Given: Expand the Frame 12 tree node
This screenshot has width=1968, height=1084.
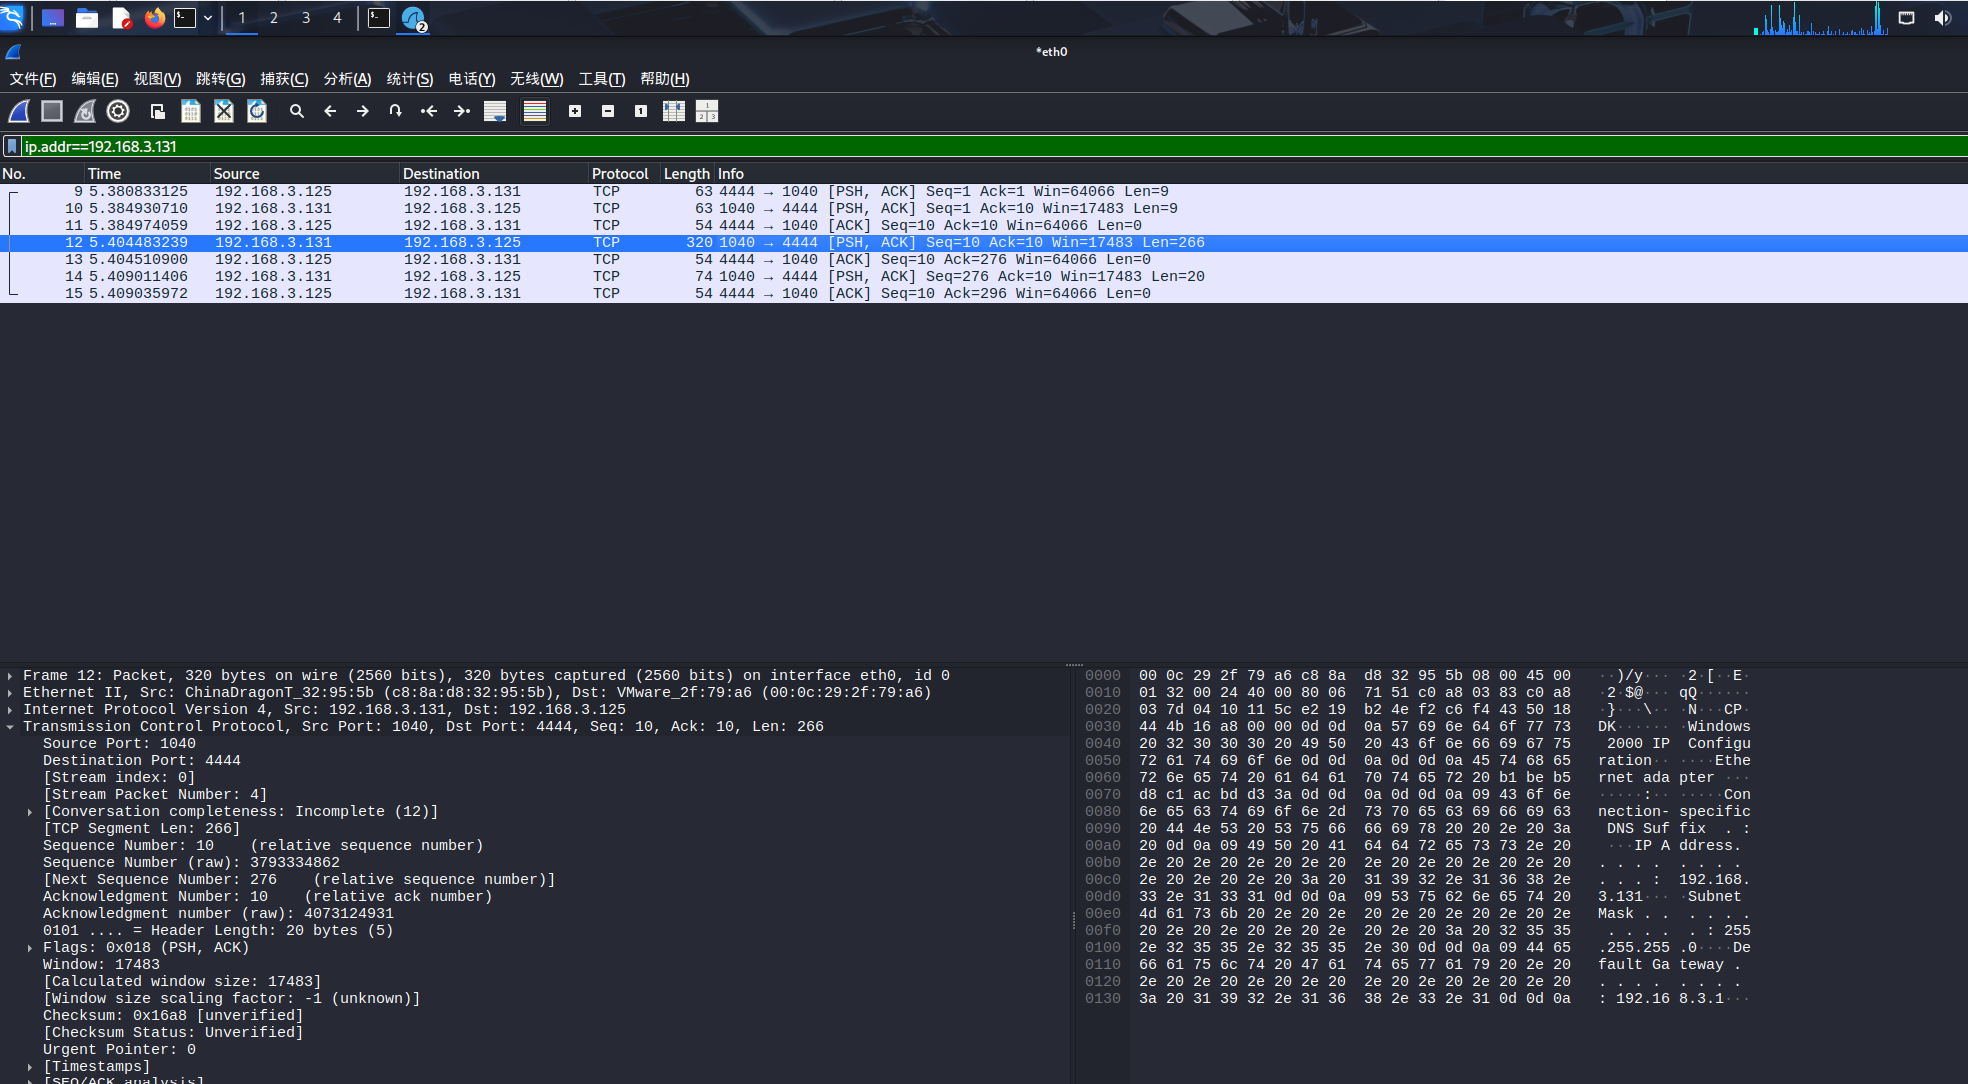Looking at the screenshot, I should coord(10,676).
